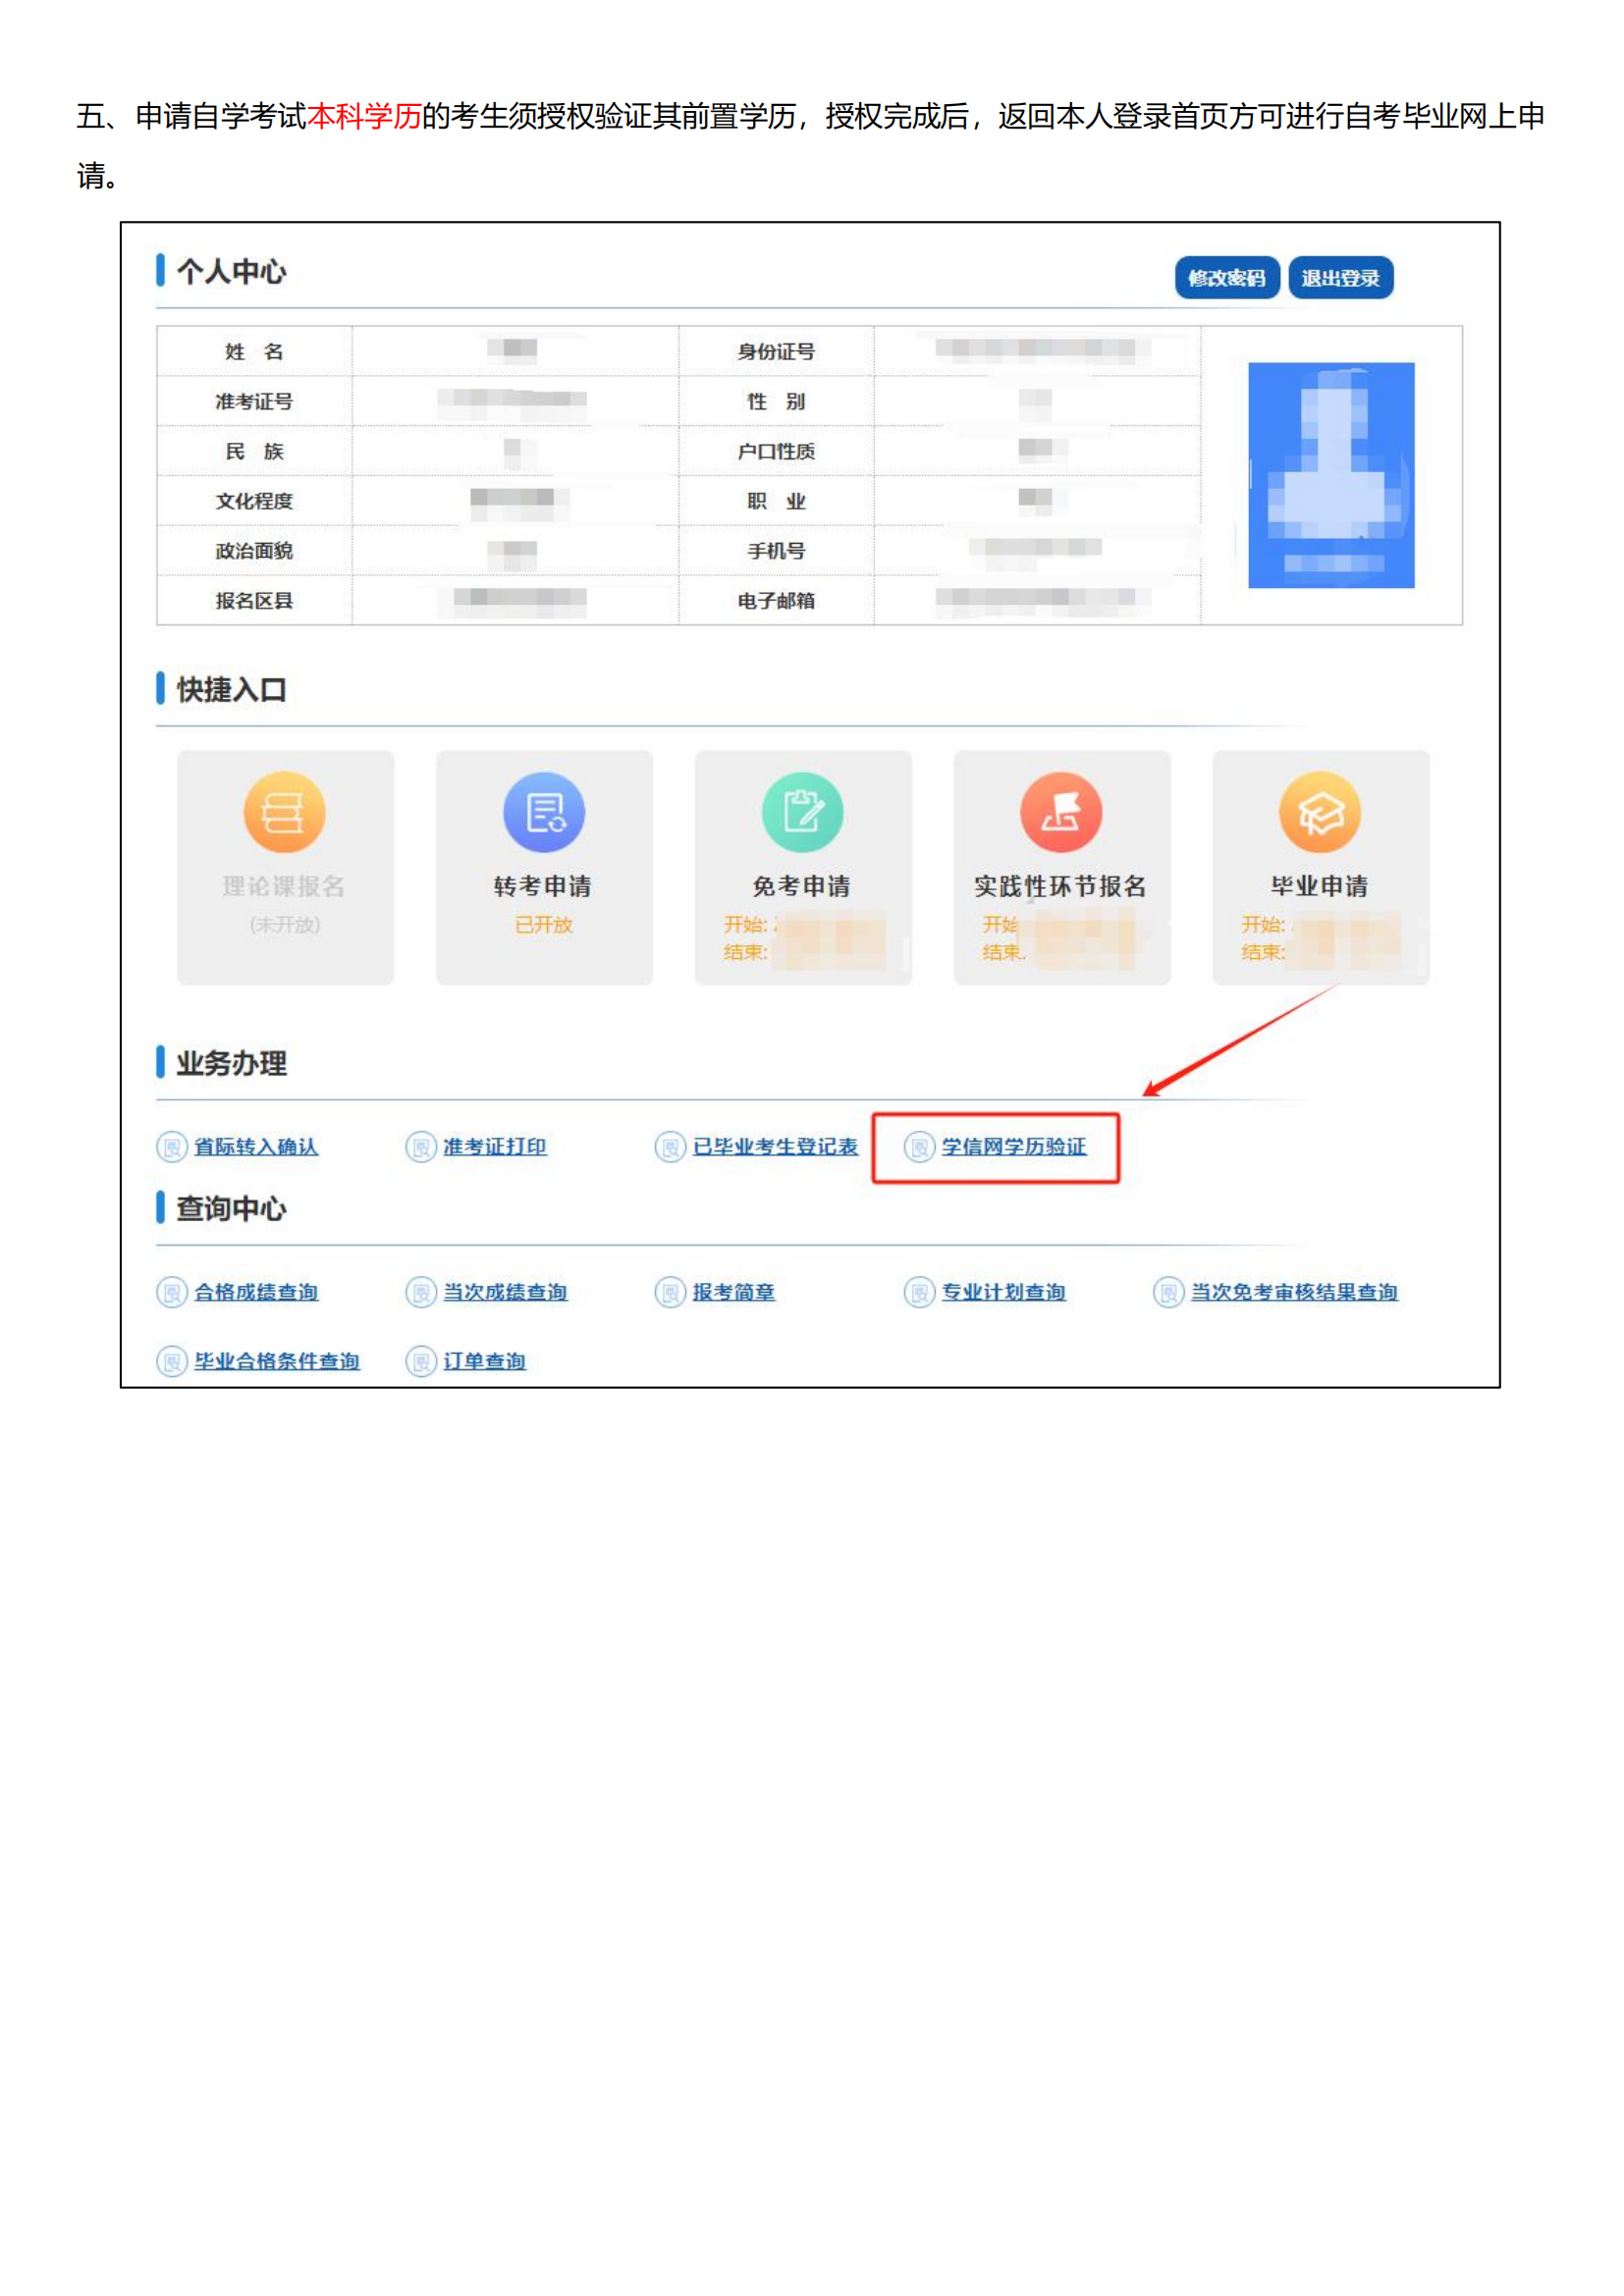Open the 当次成绩查询 link
The image size is (1624, 2296).
tap(505, 1292)
